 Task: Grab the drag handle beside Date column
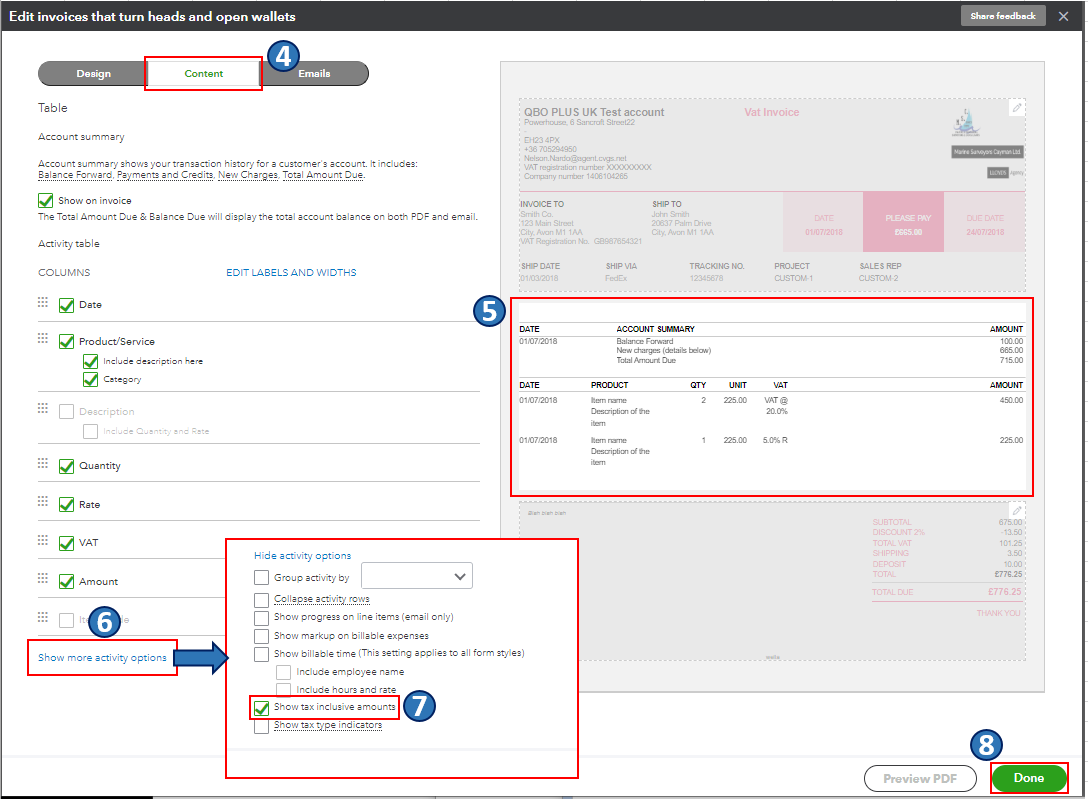(43, 303)
